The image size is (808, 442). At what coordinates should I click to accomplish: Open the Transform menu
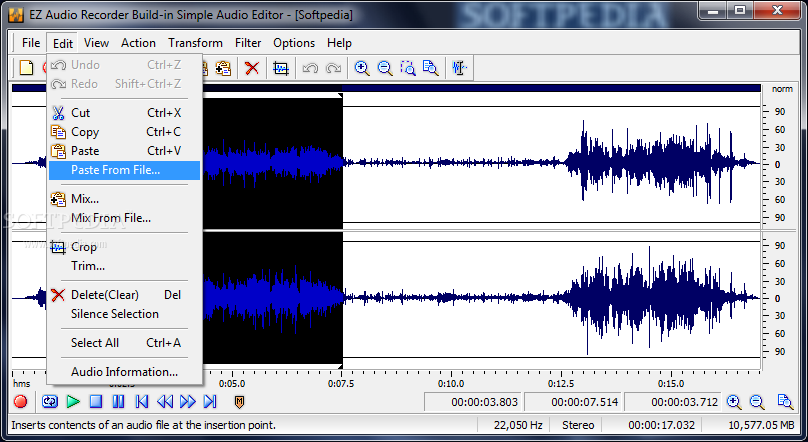coord(195,43)
